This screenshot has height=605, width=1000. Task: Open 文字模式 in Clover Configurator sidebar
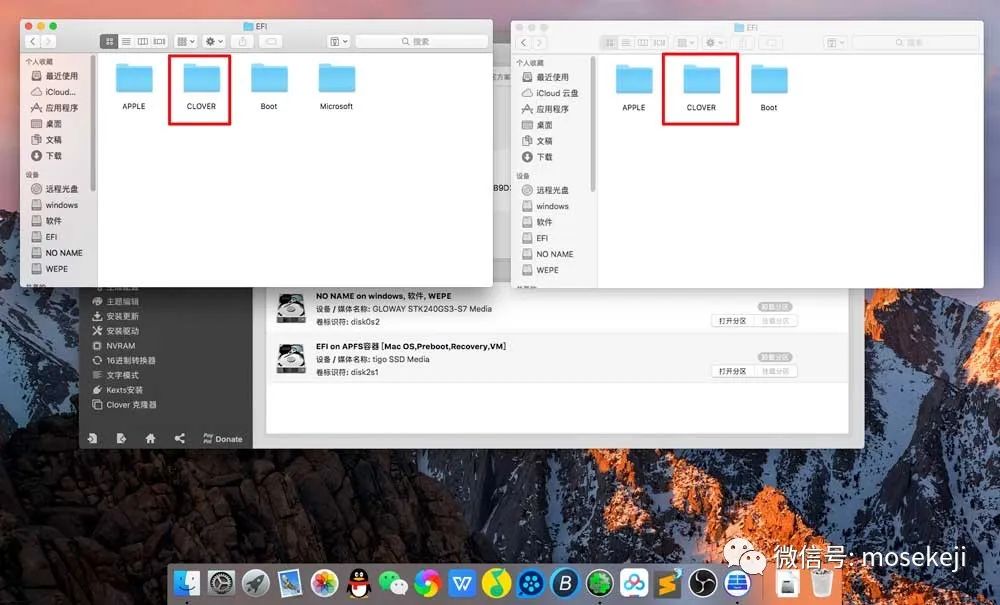116,375
